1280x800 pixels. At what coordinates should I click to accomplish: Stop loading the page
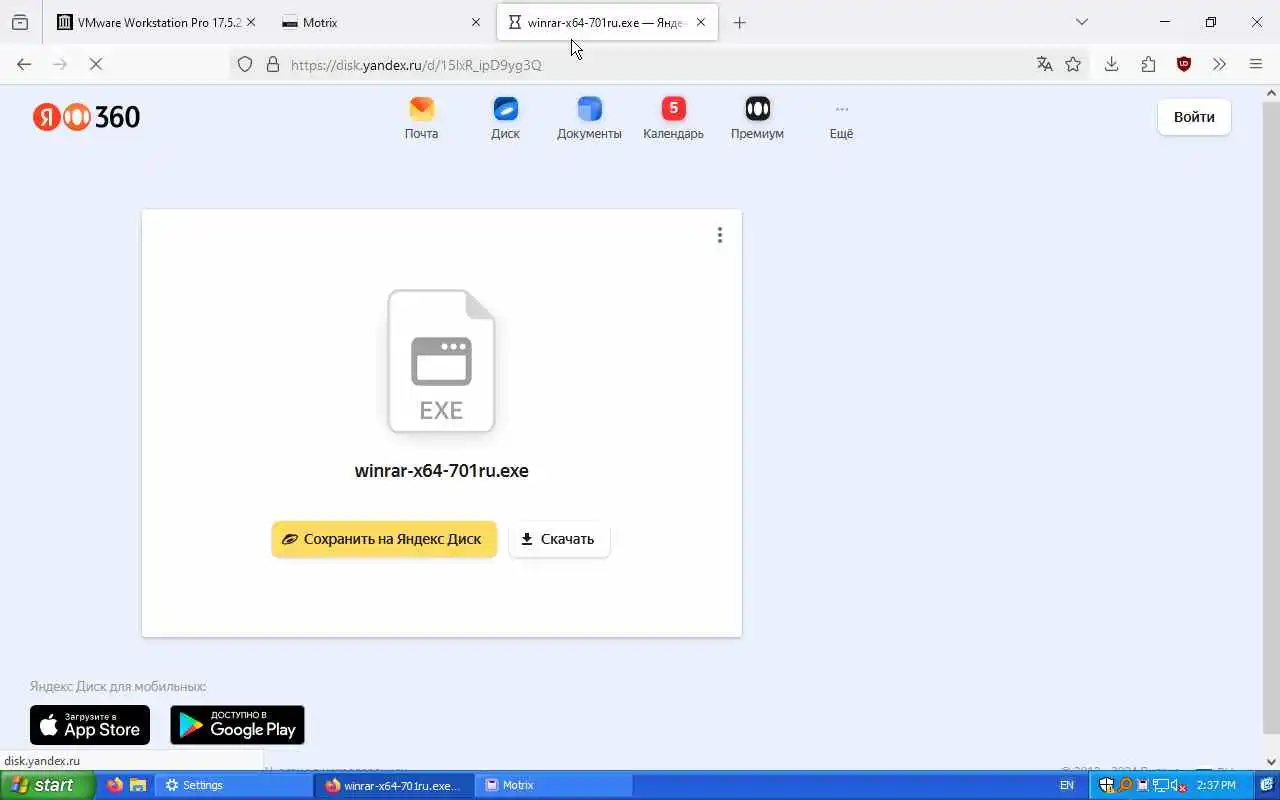96,64
